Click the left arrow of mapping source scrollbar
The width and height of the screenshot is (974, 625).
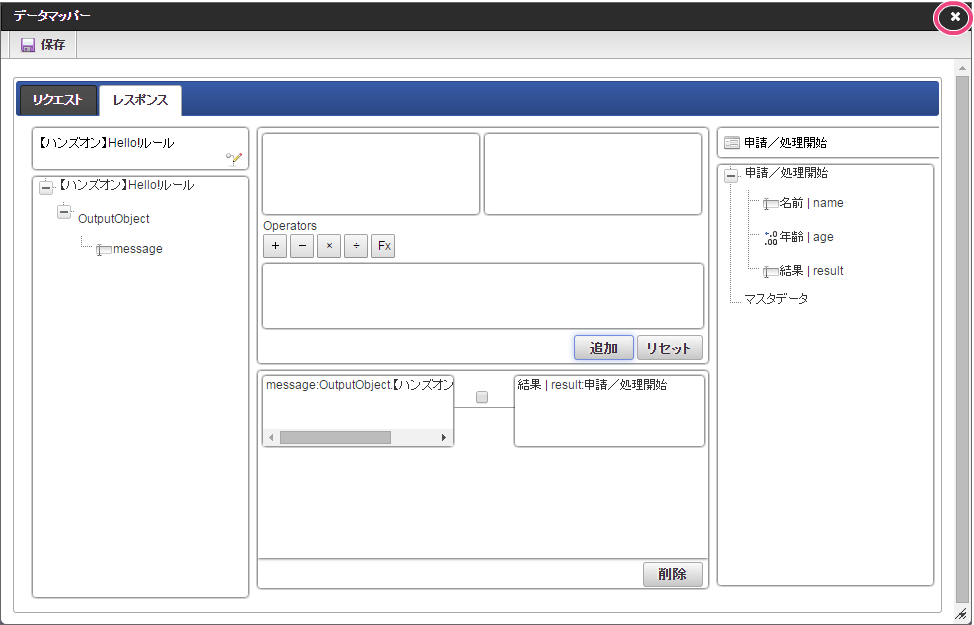point(270,437)
